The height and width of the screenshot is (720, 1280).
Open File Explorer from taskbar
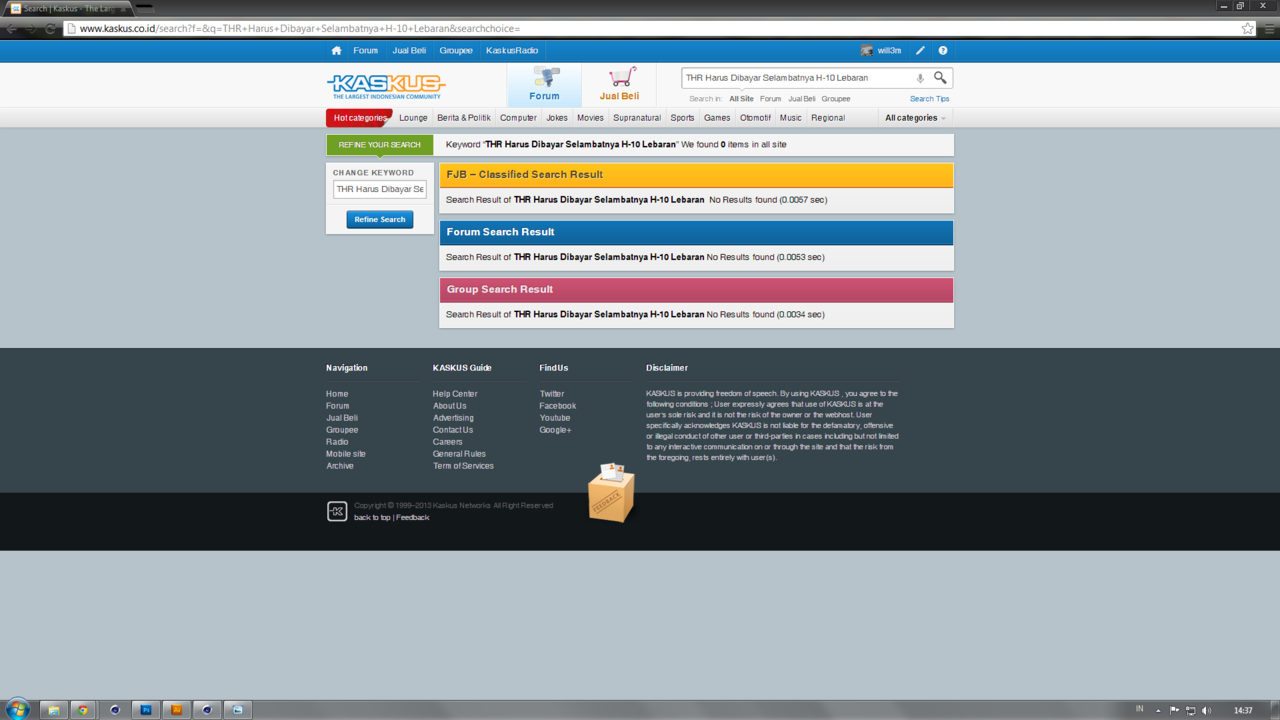point(53,709)
